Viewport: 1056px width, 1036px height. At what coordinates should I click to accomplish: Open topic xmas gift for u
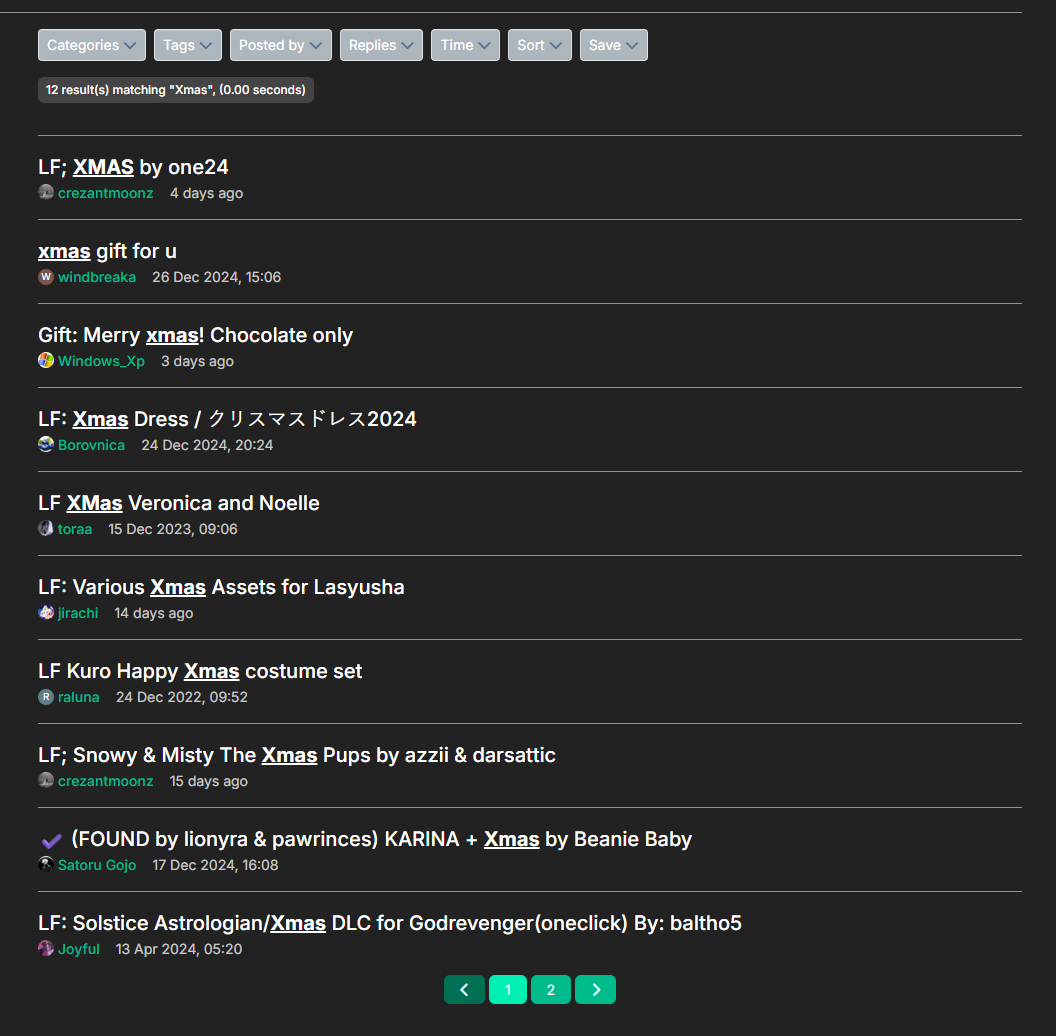click(x=107, y=251)
